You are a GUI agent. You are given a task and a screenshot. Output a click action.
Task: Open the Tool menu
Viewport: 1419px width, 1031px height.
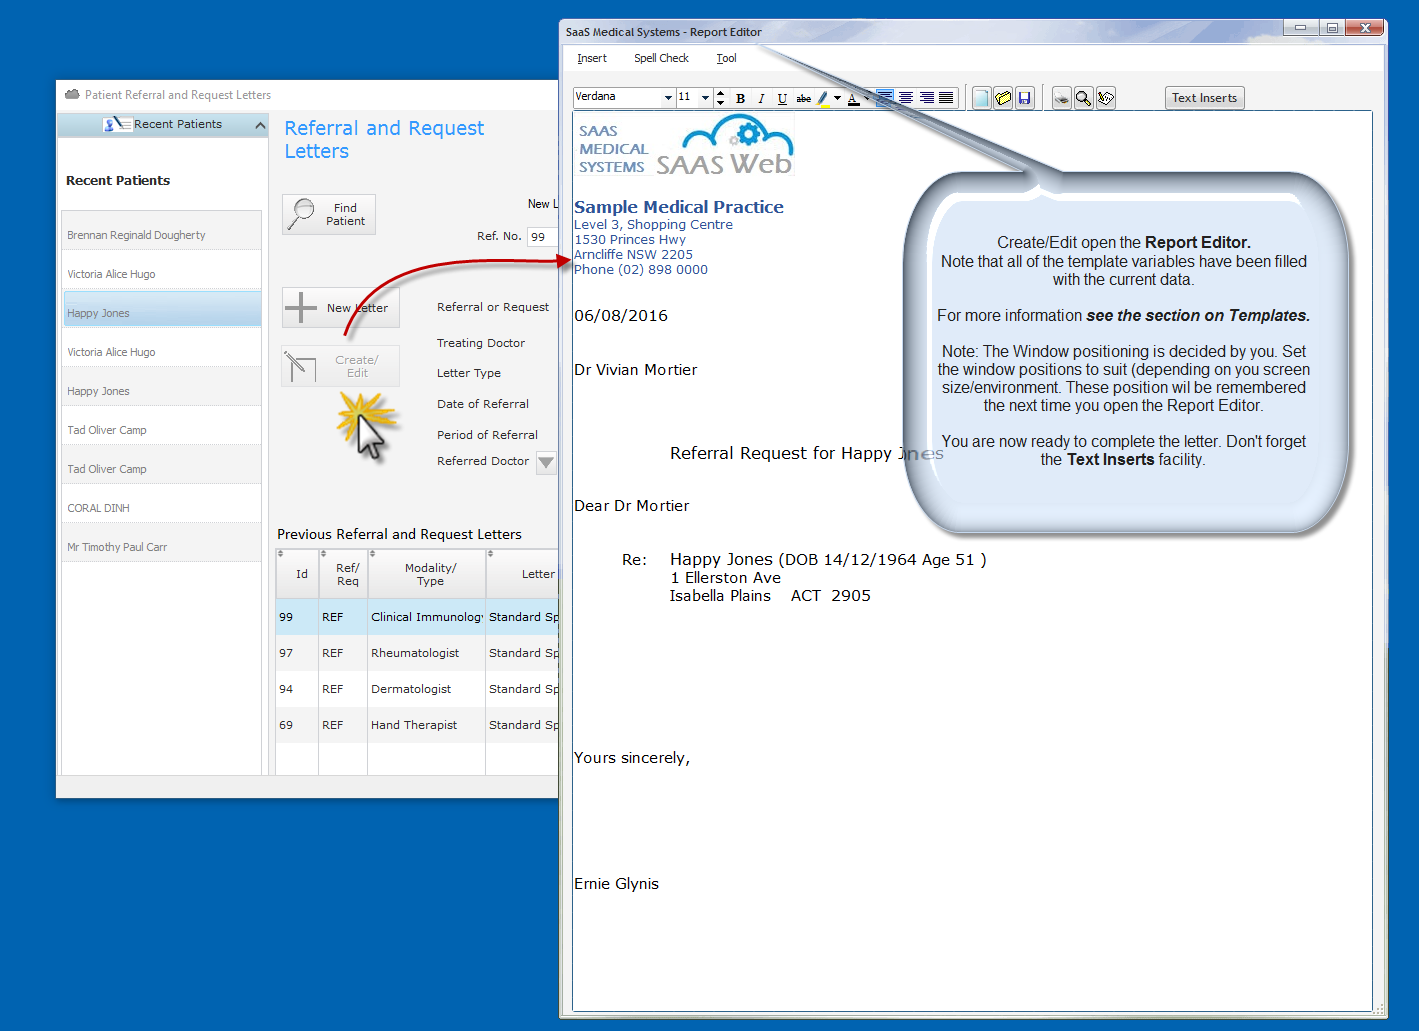pyautogui.click(x=726, y=58)
